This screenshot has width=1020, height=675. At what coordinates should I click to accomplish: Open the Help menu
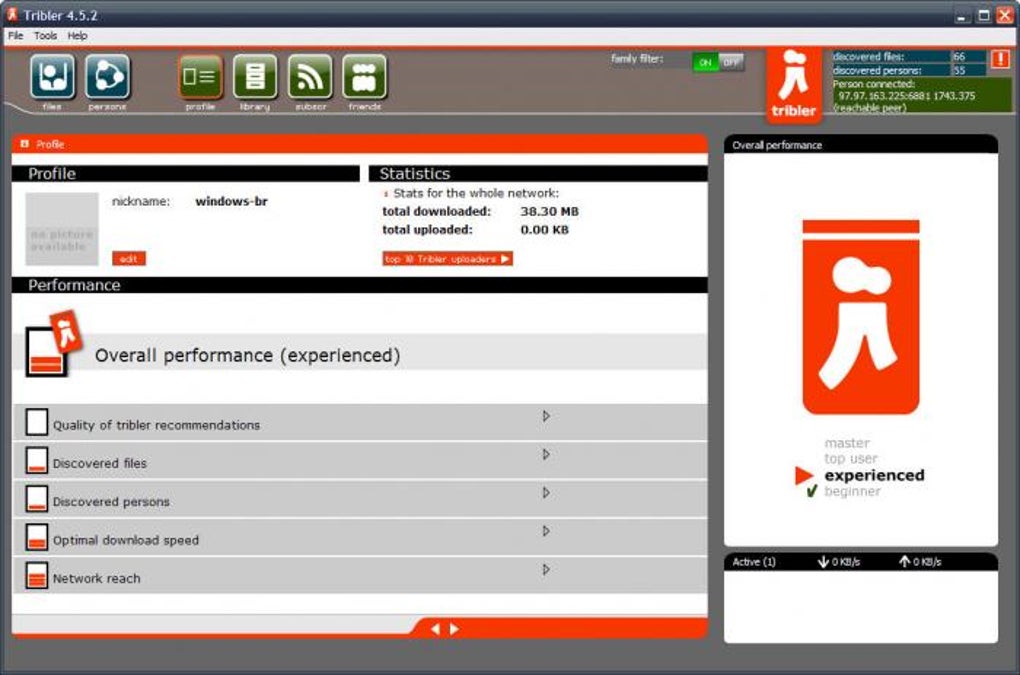click(77, 36)
